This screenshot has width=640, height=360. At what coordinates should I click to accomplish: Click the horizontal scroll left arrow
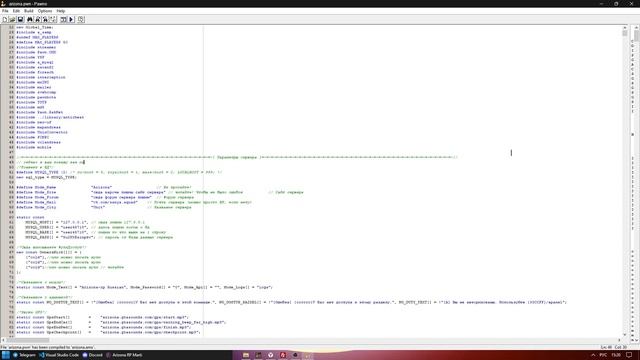3,340
